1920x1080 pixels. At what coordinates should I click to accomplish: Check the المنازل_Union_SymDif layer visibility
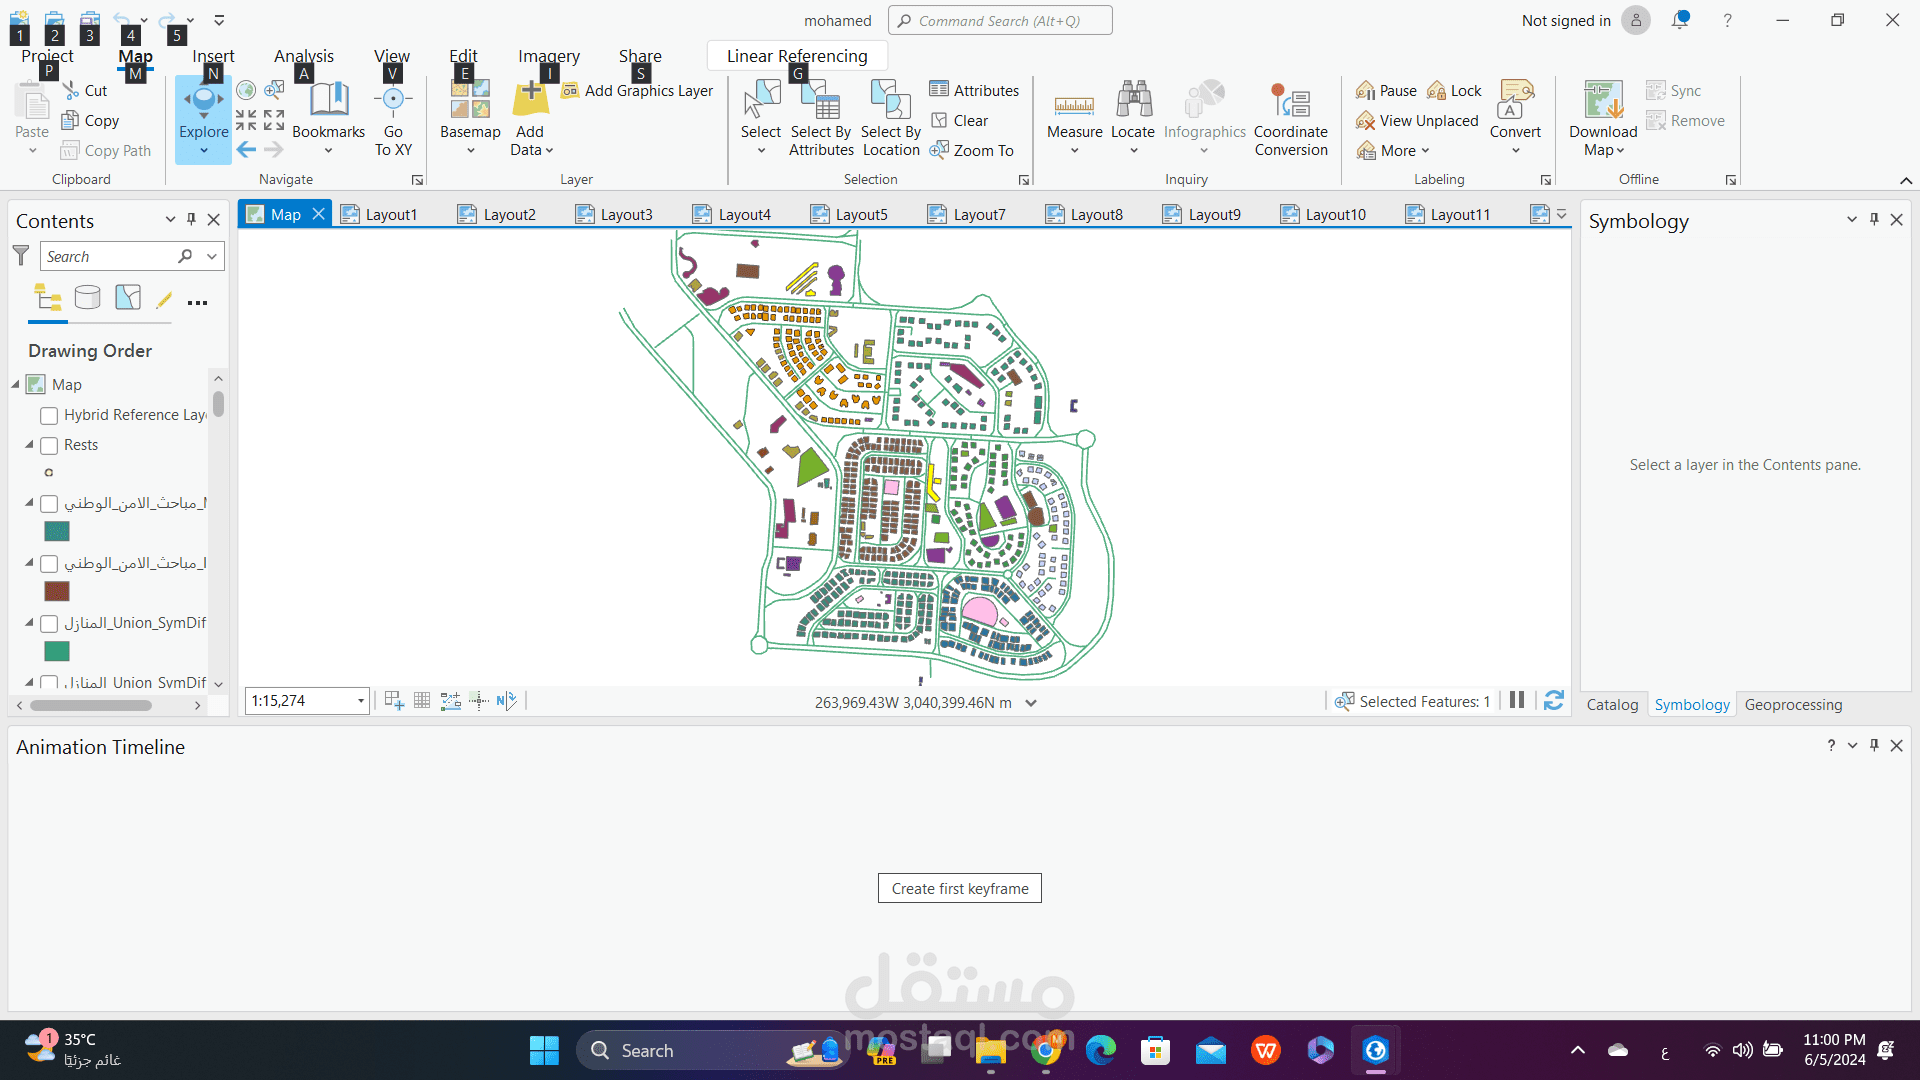48,623
